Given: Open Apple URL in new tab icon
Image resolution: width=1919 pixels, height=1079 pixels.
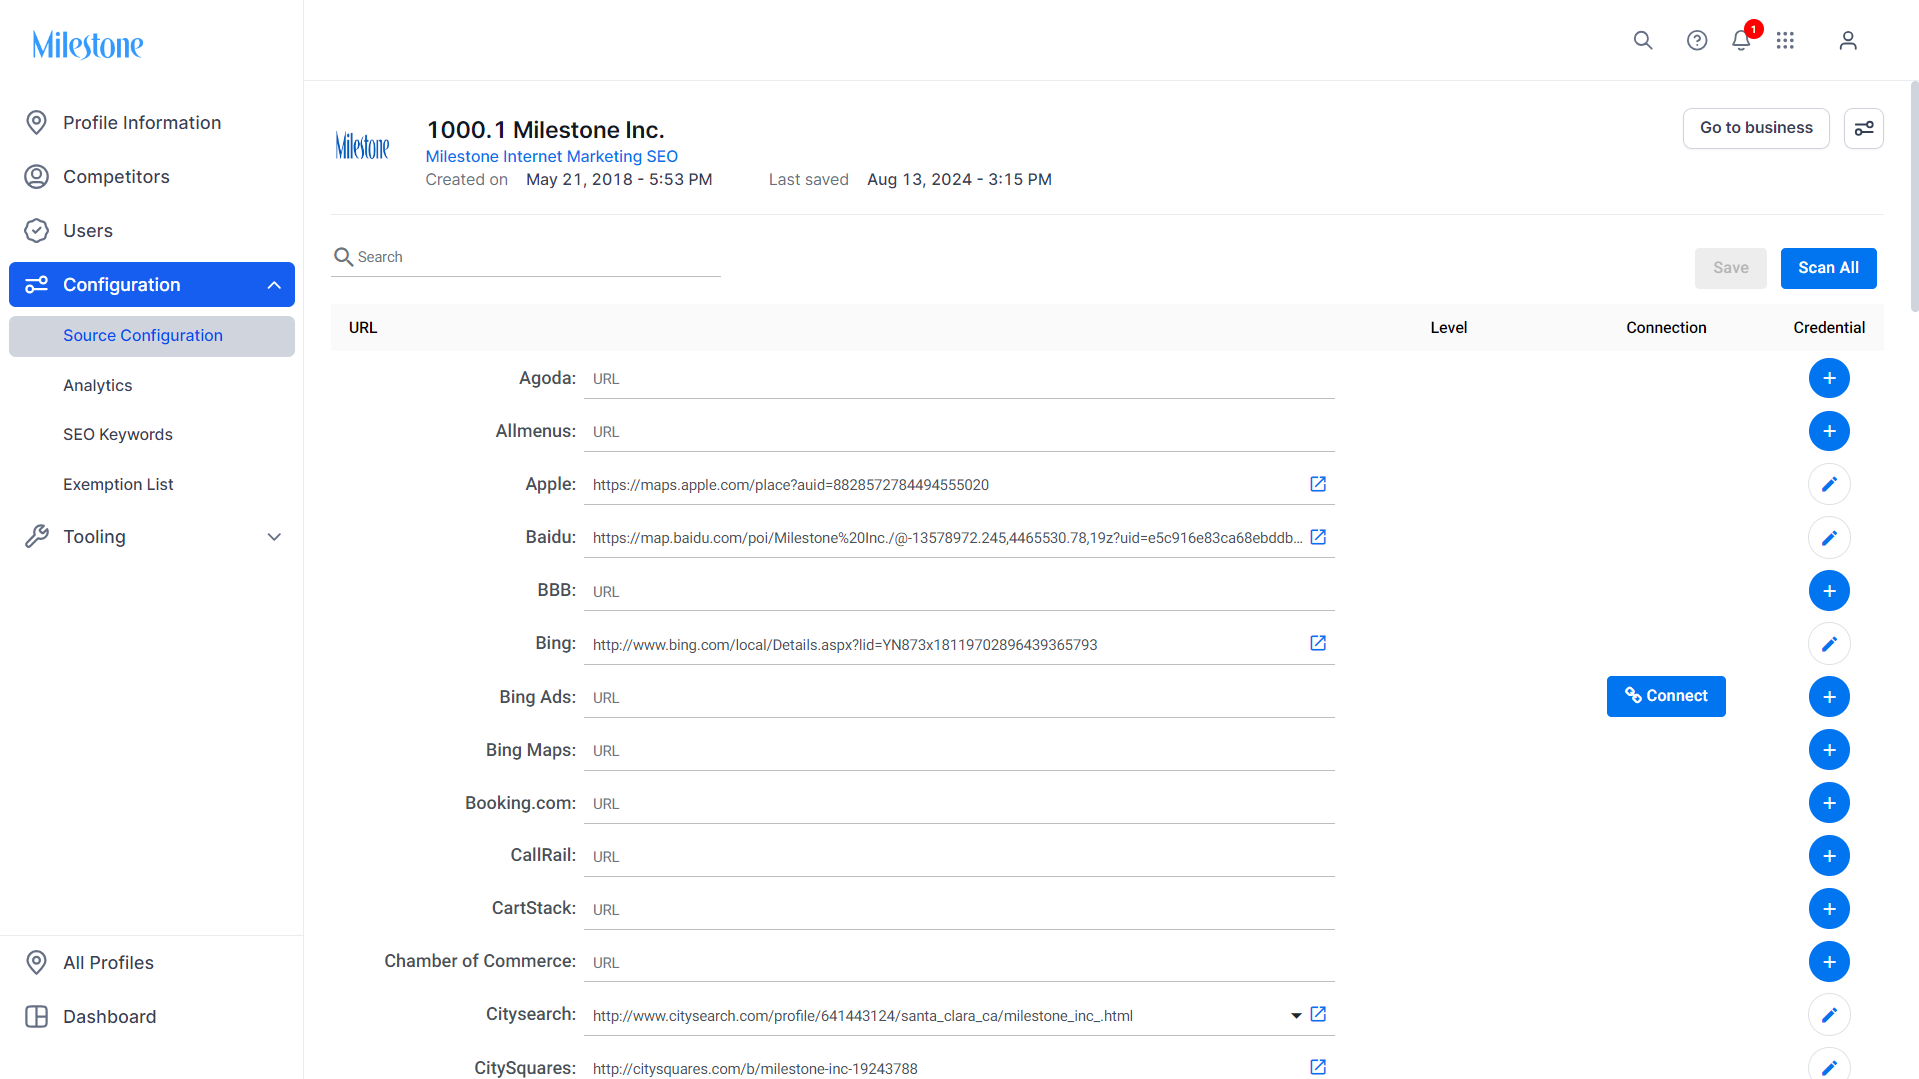Looking at the screenshot, I should click(x=1318, y=484).
